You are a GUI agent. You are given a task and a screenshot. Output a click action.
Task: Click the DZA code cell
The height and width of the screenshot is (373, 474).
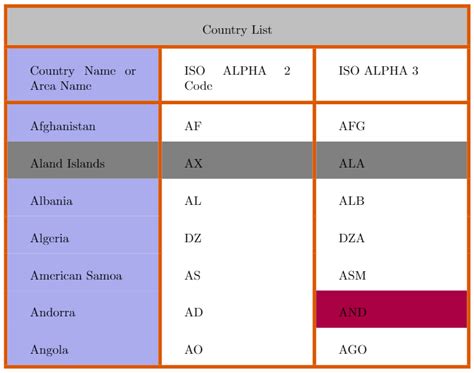[392, 235]
